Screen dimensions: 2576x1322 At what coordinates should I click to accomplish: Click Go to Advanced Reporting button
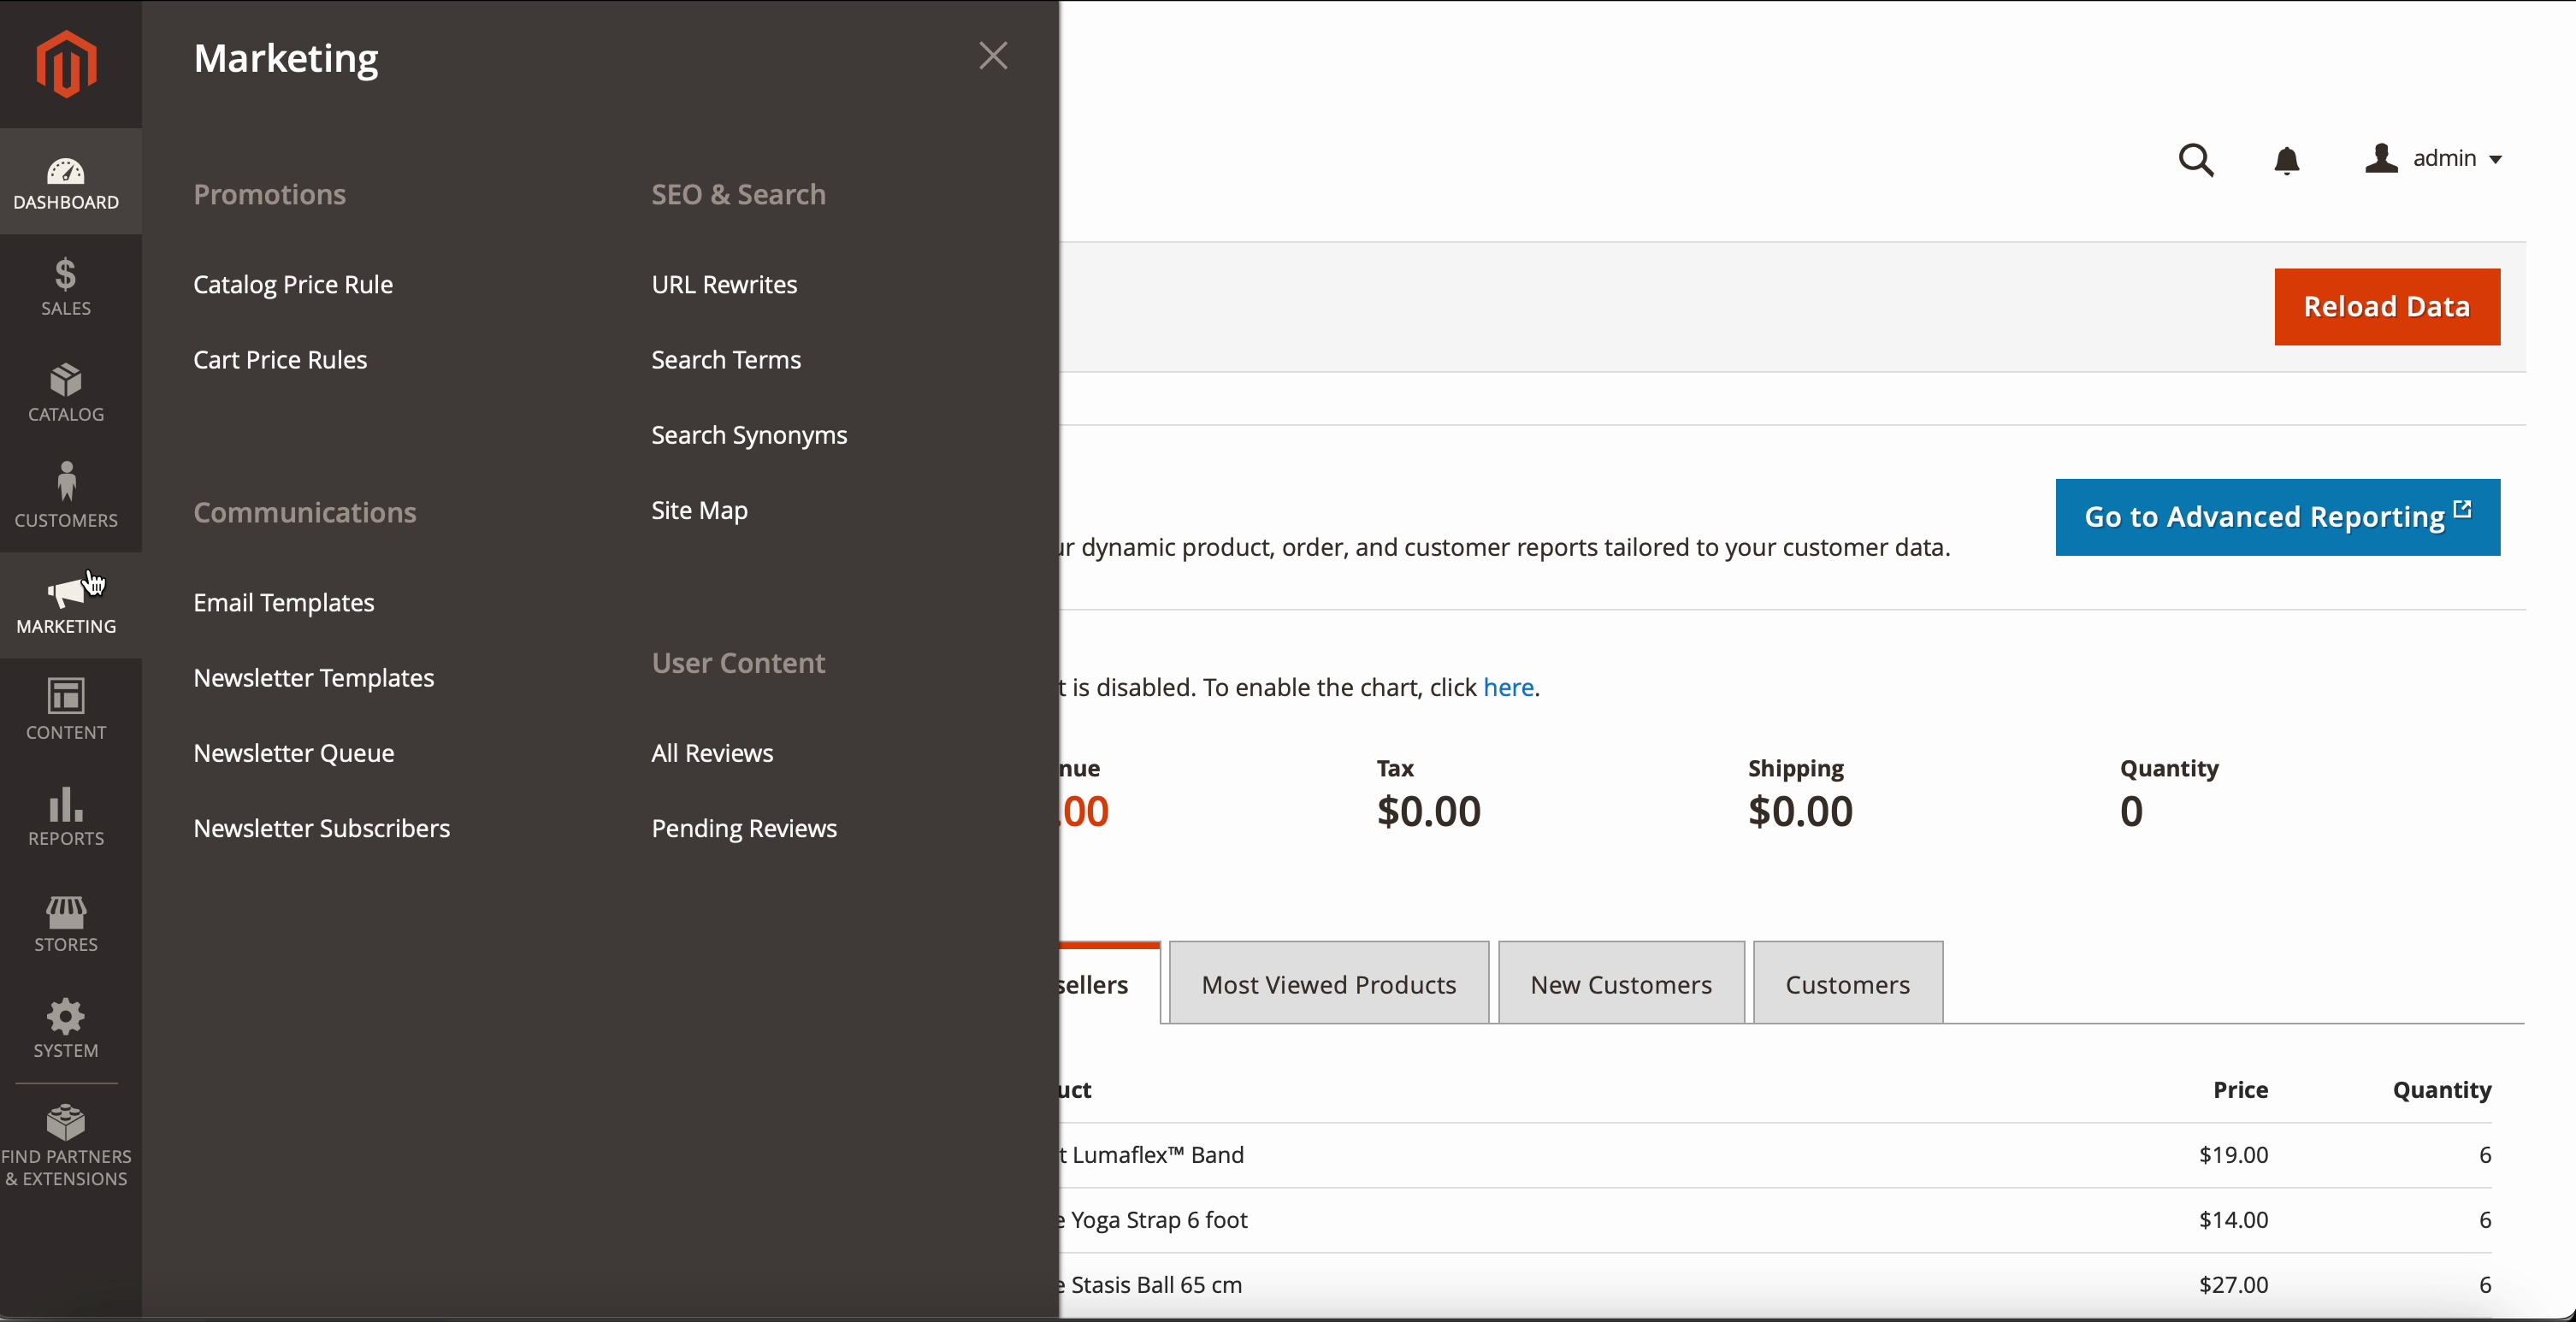click(x=2277, y=517)
